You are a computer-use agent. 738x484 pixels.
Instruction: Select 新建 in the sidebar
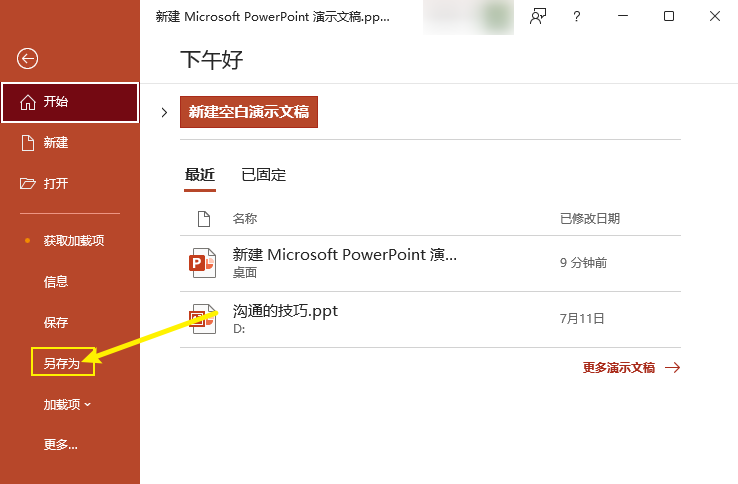70,143
